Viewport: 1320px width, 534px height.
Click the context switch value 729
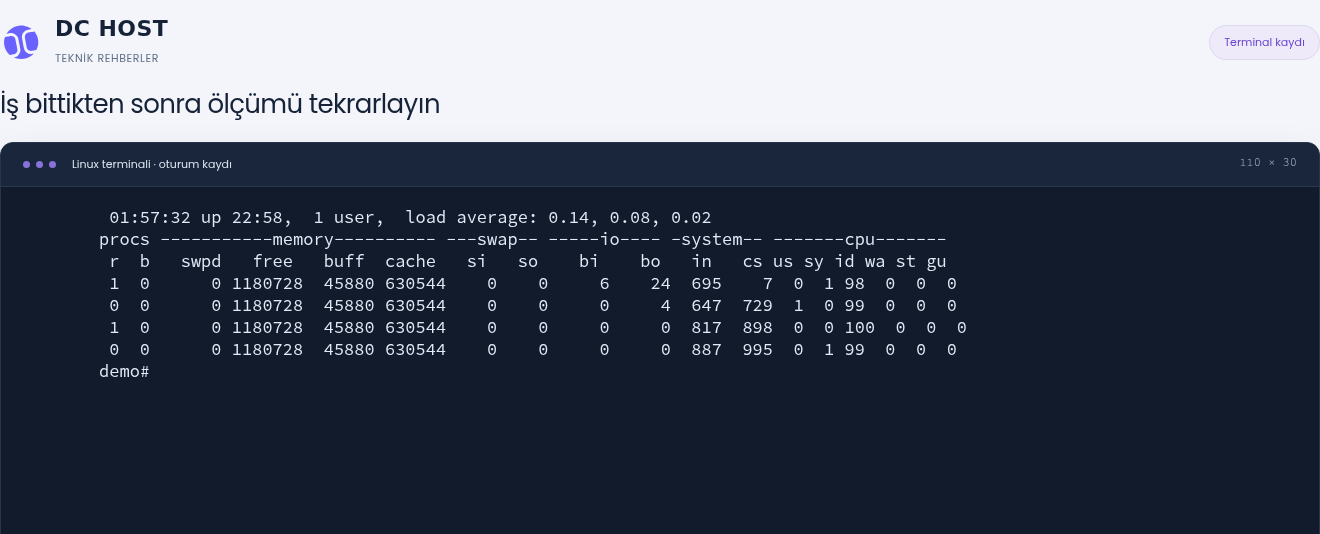[757, 306]
